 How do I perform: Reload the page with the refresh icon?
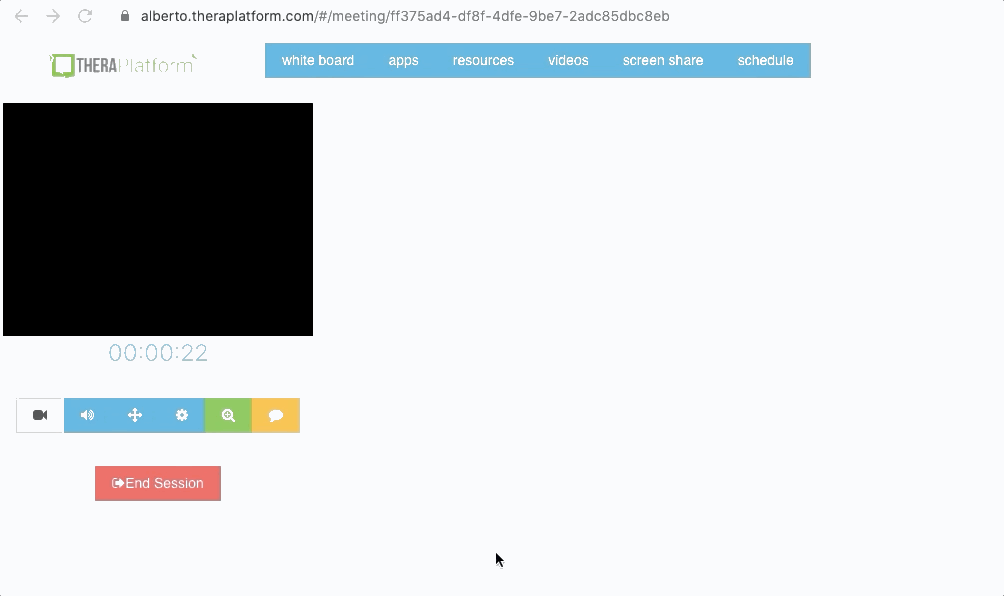pyautogui.click(x=85, y=16)
